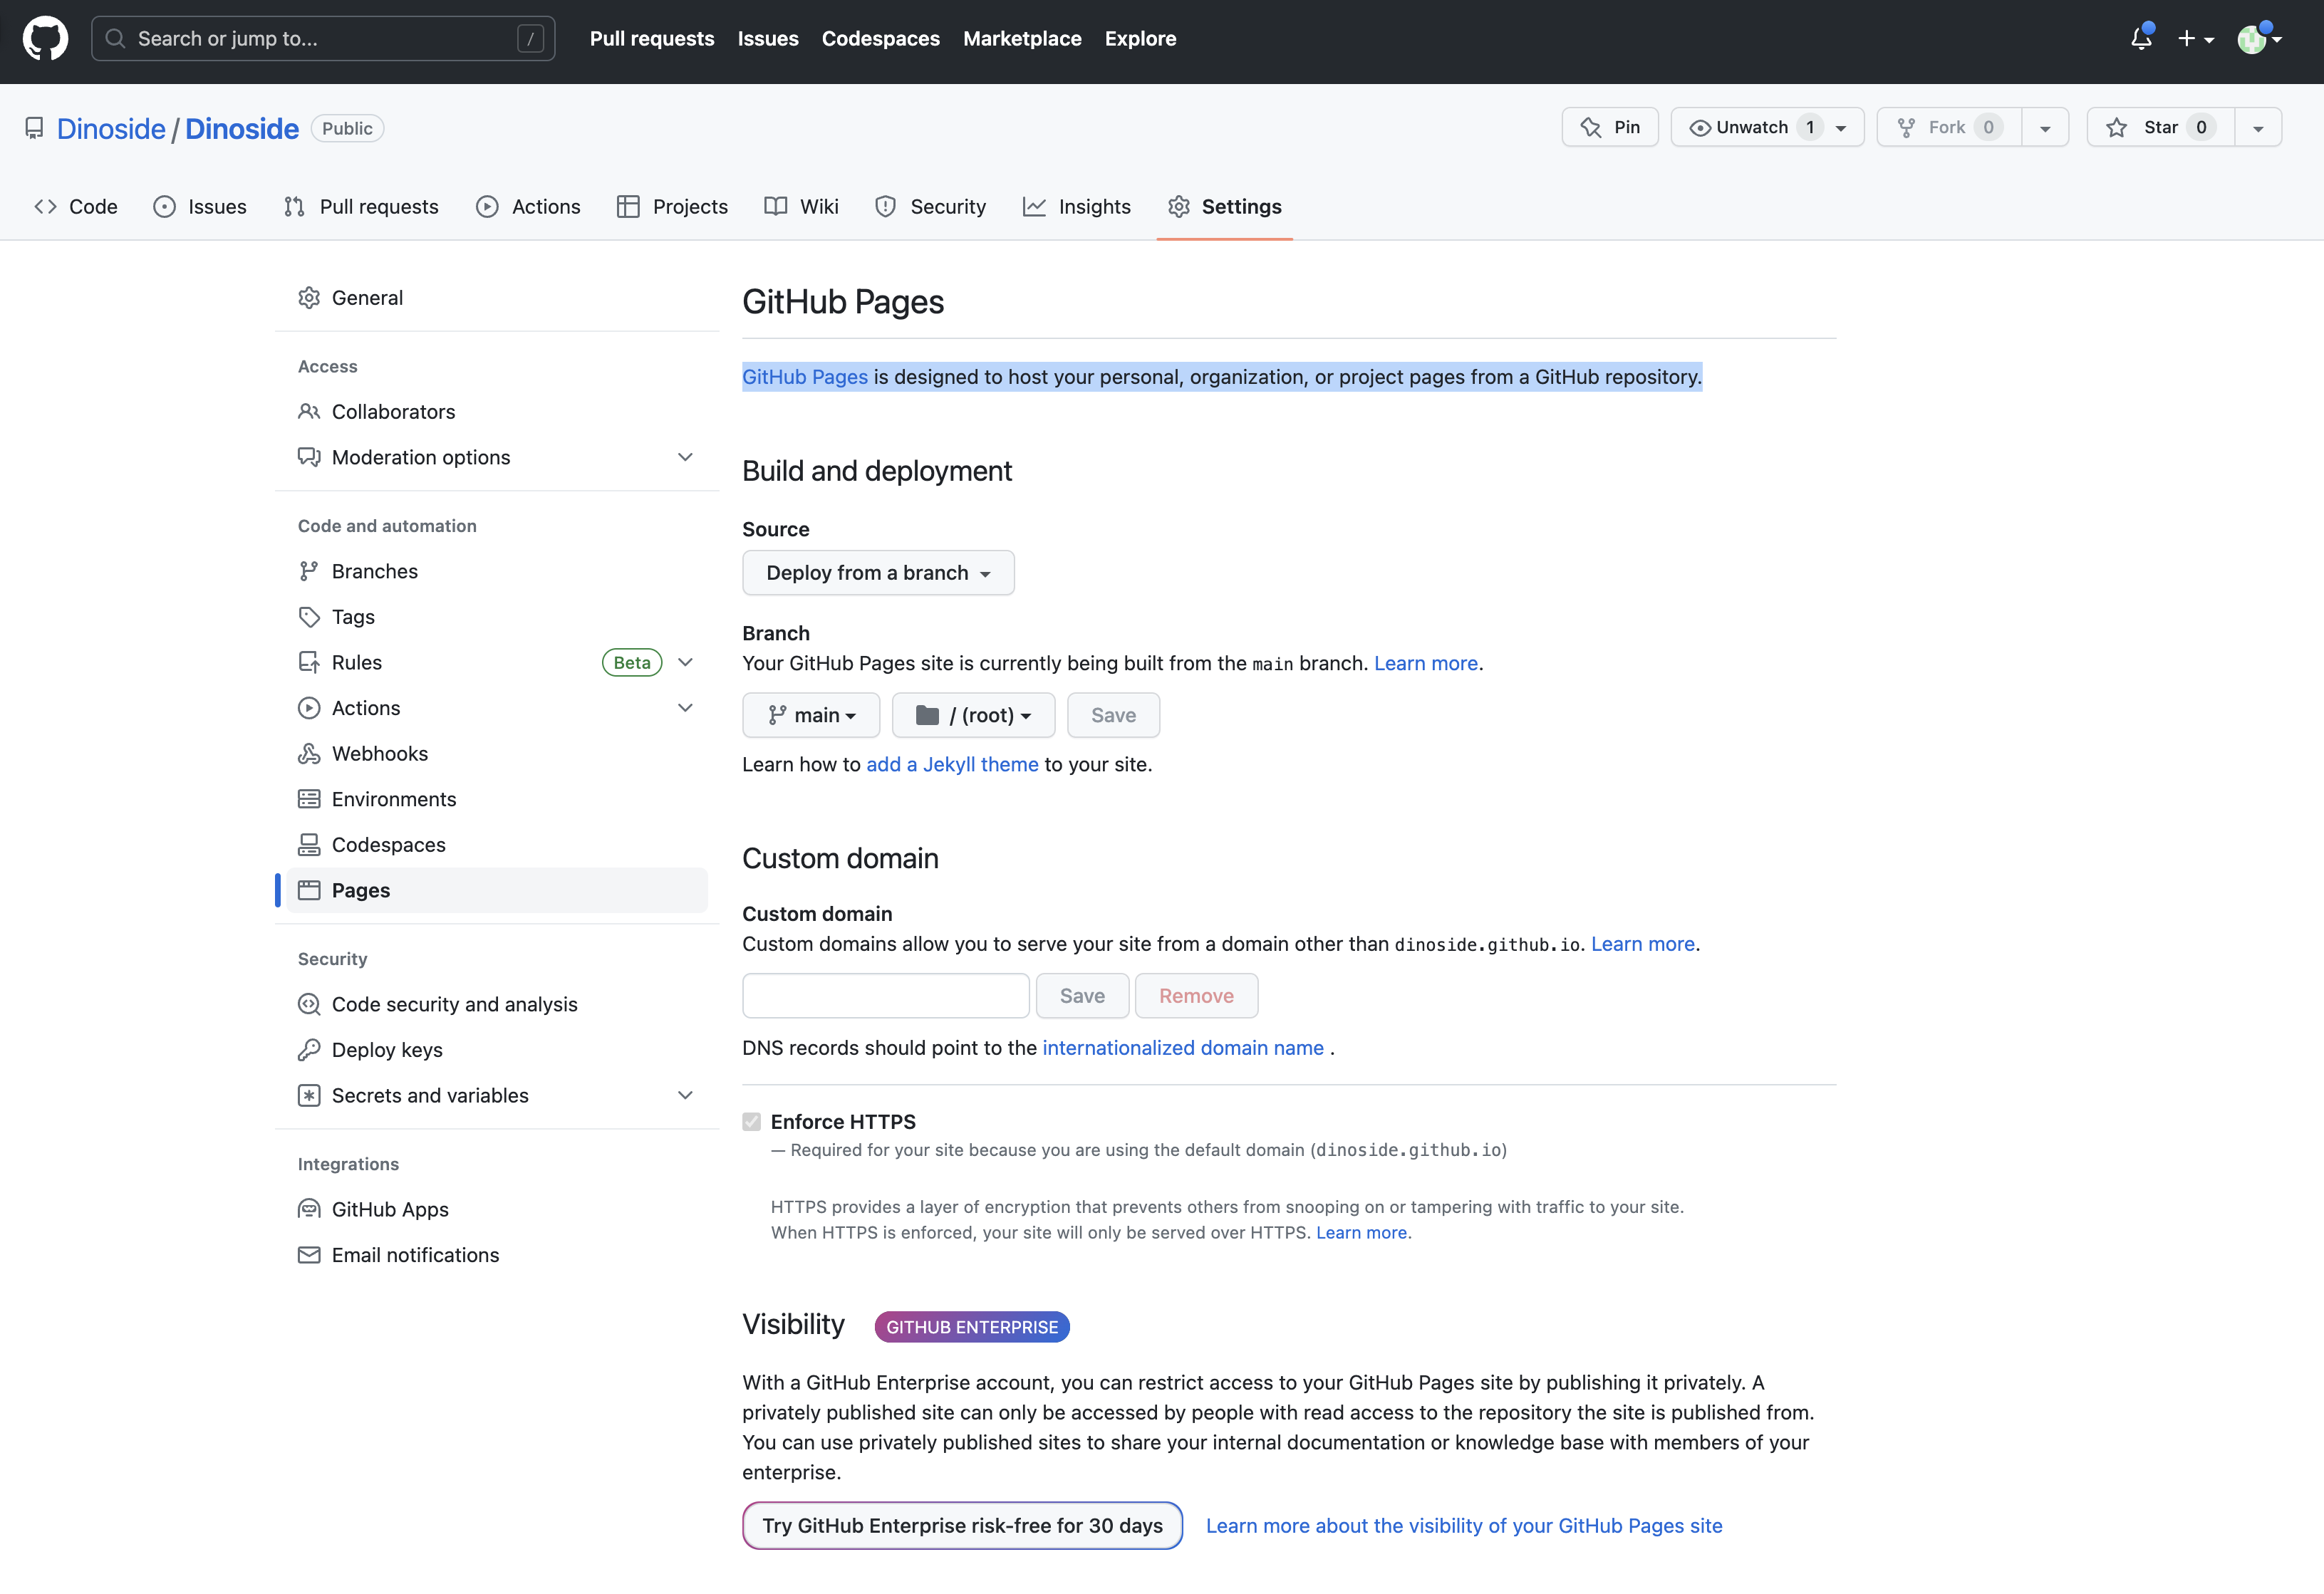The width and height of the screenshot is (2324, 1594).
Task: Open Code security and analysis settings
Action: point(497,1004)
